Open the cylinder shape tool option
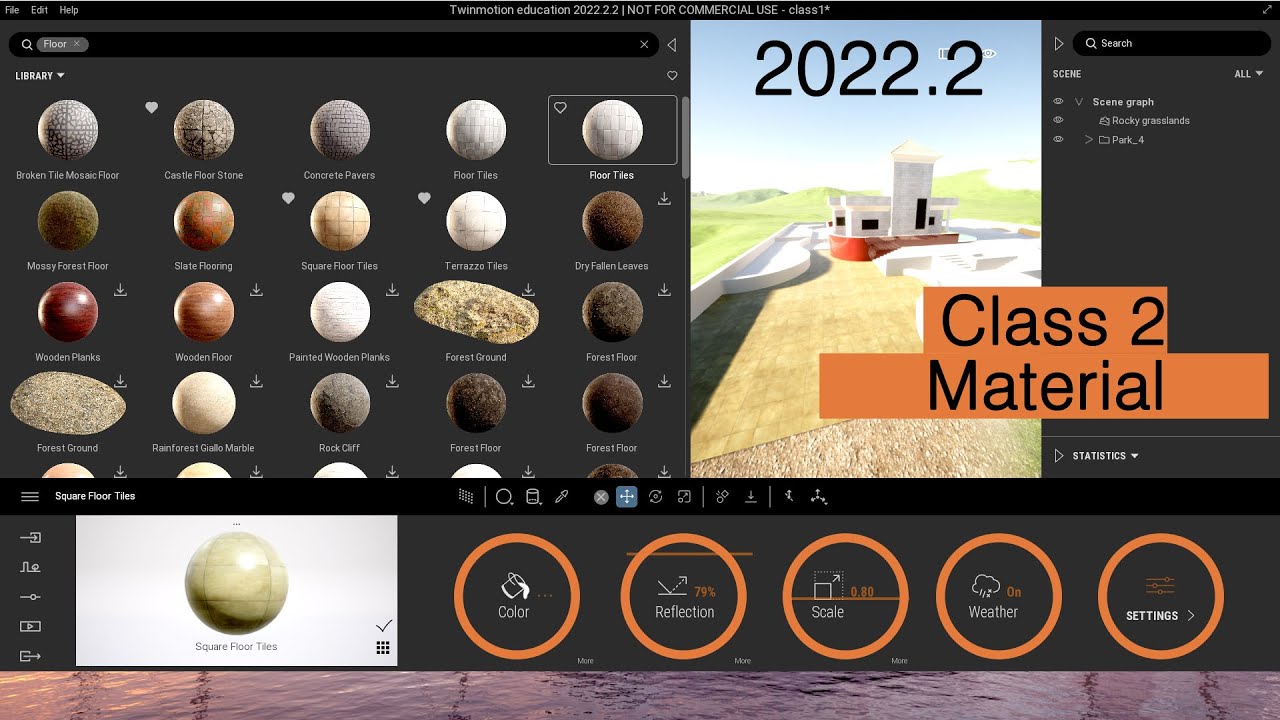 tap(533, 497)
